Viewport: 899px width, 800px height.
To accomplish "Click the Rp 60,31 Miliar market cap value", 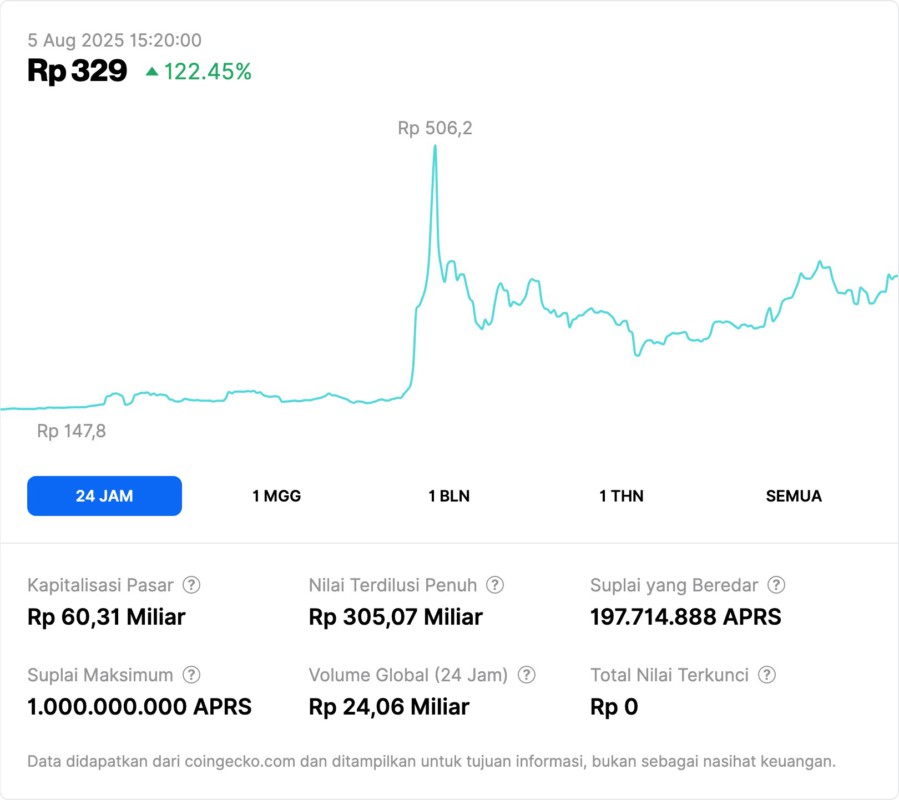I will (x=106, y=617).
